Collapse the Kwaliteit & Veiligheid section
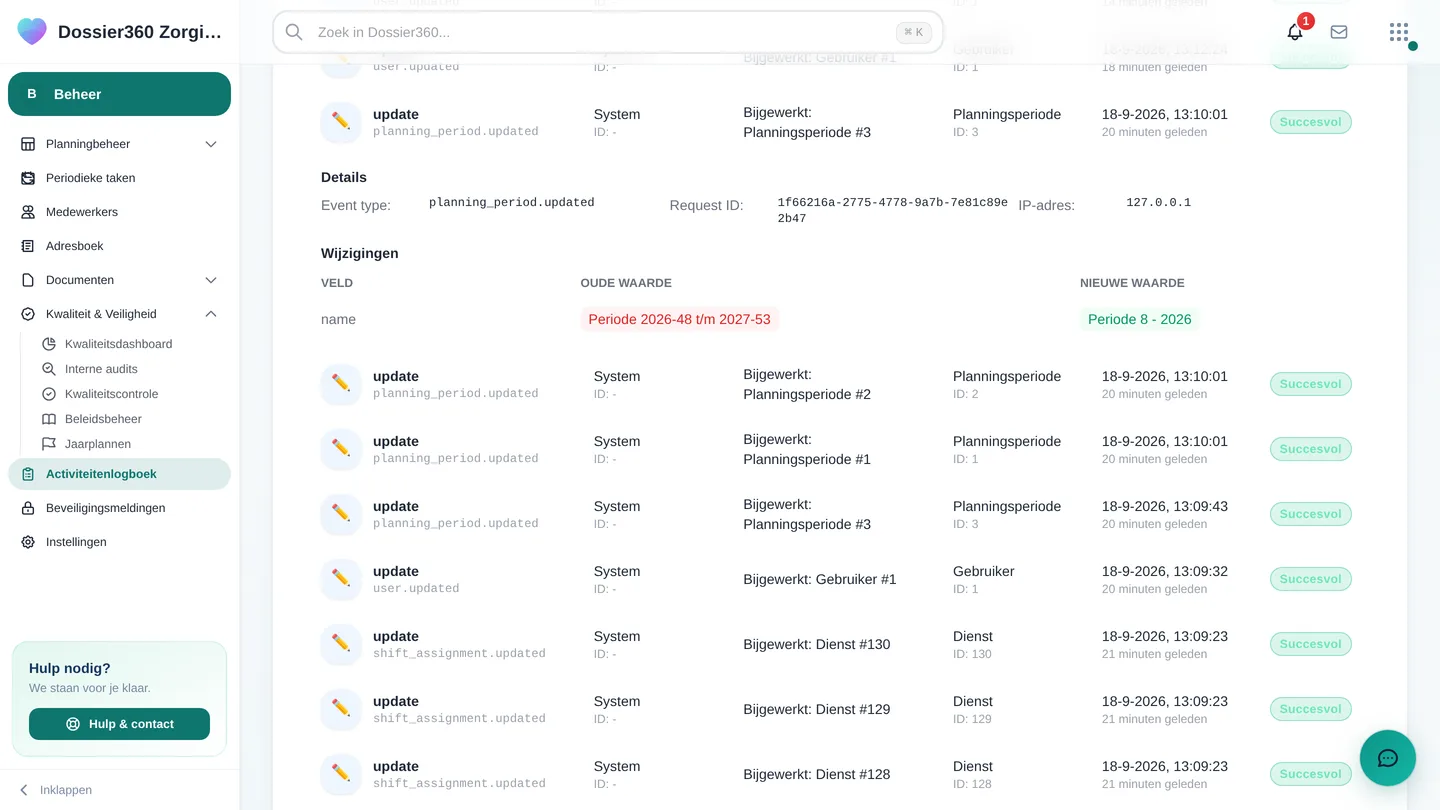 [211, 314]
